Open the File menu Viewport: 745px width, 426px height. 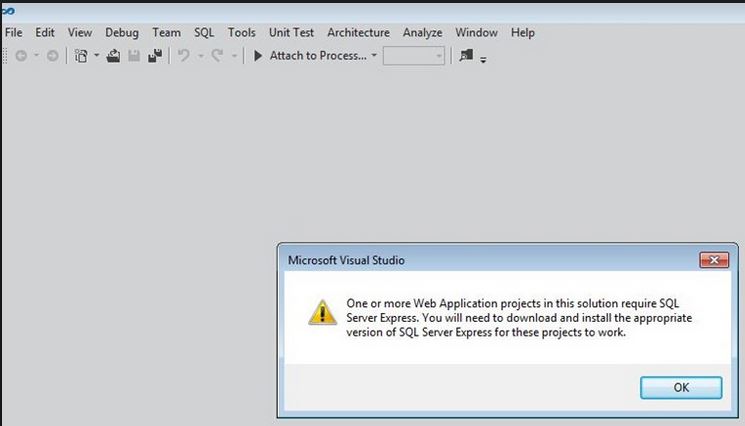pos(13,33)
